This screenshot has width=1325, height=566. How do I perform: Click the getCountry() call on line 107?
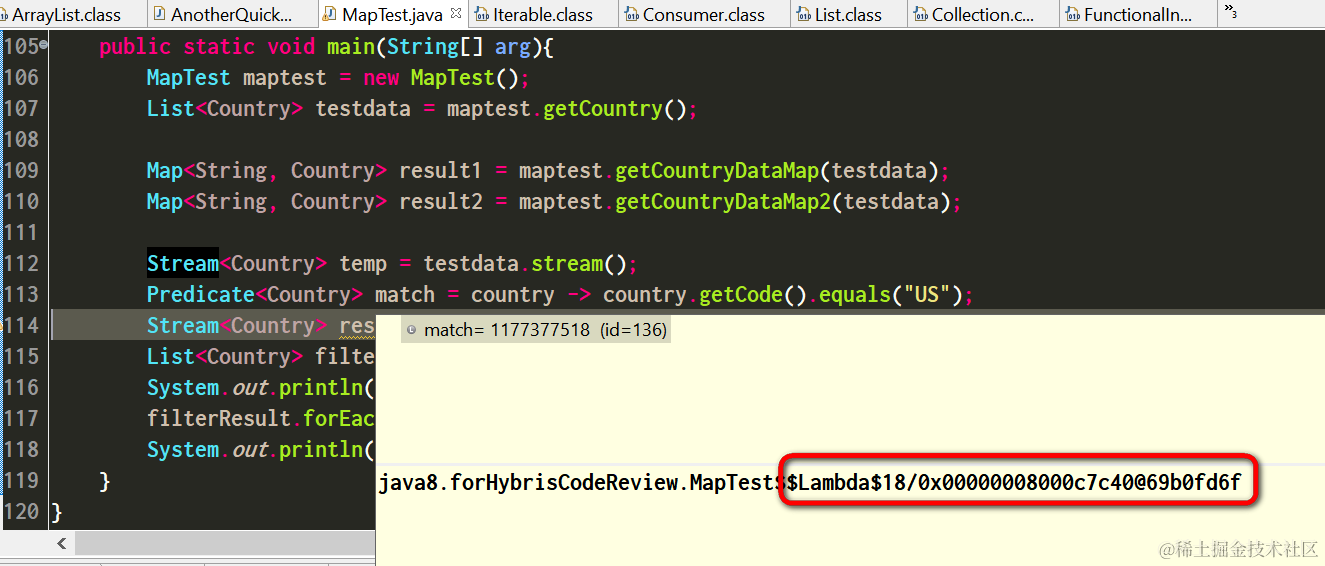615,108
